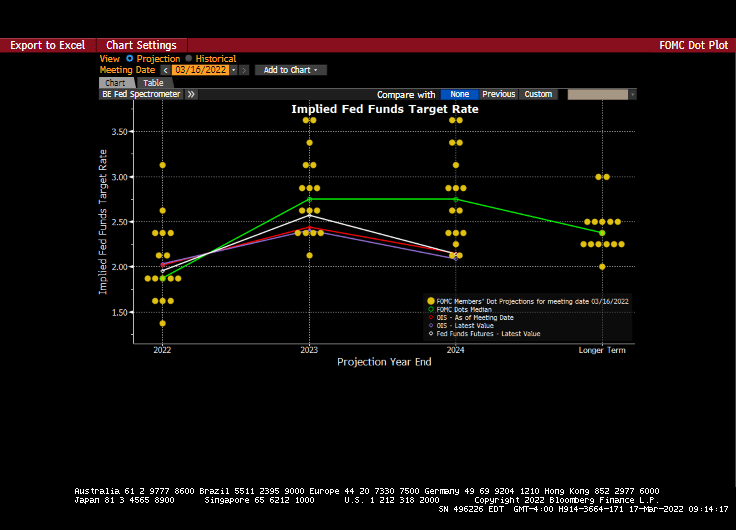Switch to the Table tab
Image resolution: width=736 pixels, height=530 pixels.
[x=153, y=83]
